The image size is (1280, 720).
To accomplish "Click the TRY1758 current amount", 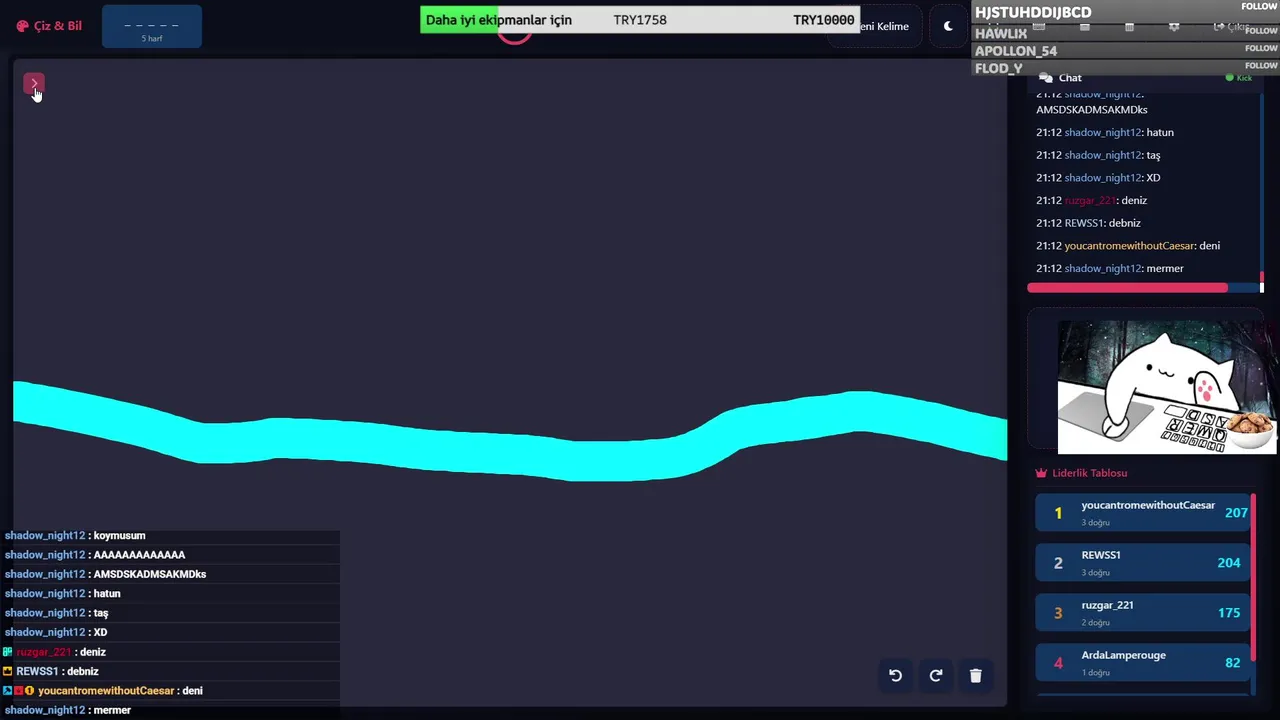I will tap(640, 20).
